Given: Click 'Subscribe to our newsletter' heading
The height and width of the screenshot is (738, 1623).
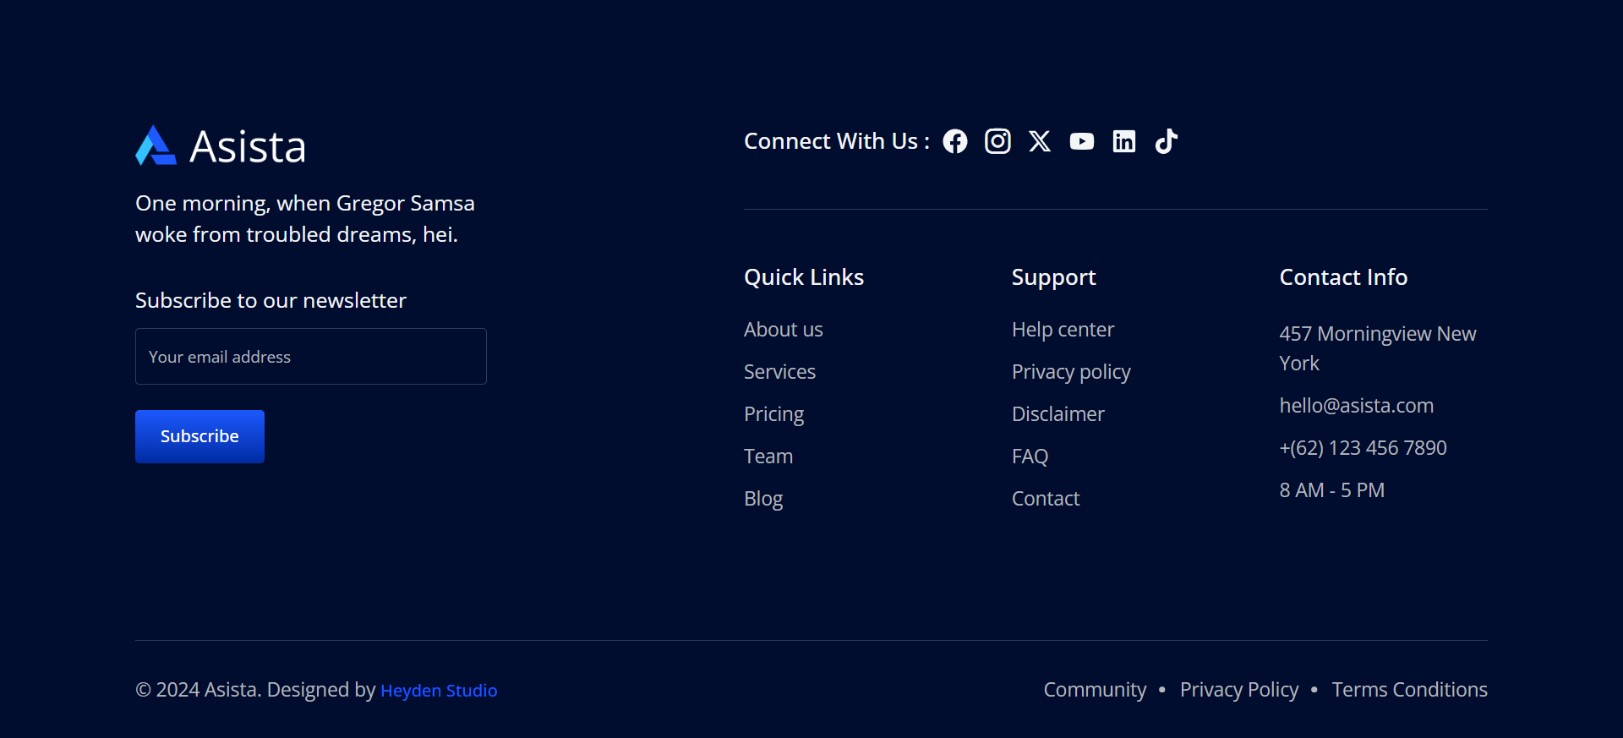Looking at the screenshot, I should tap(271, 300).
